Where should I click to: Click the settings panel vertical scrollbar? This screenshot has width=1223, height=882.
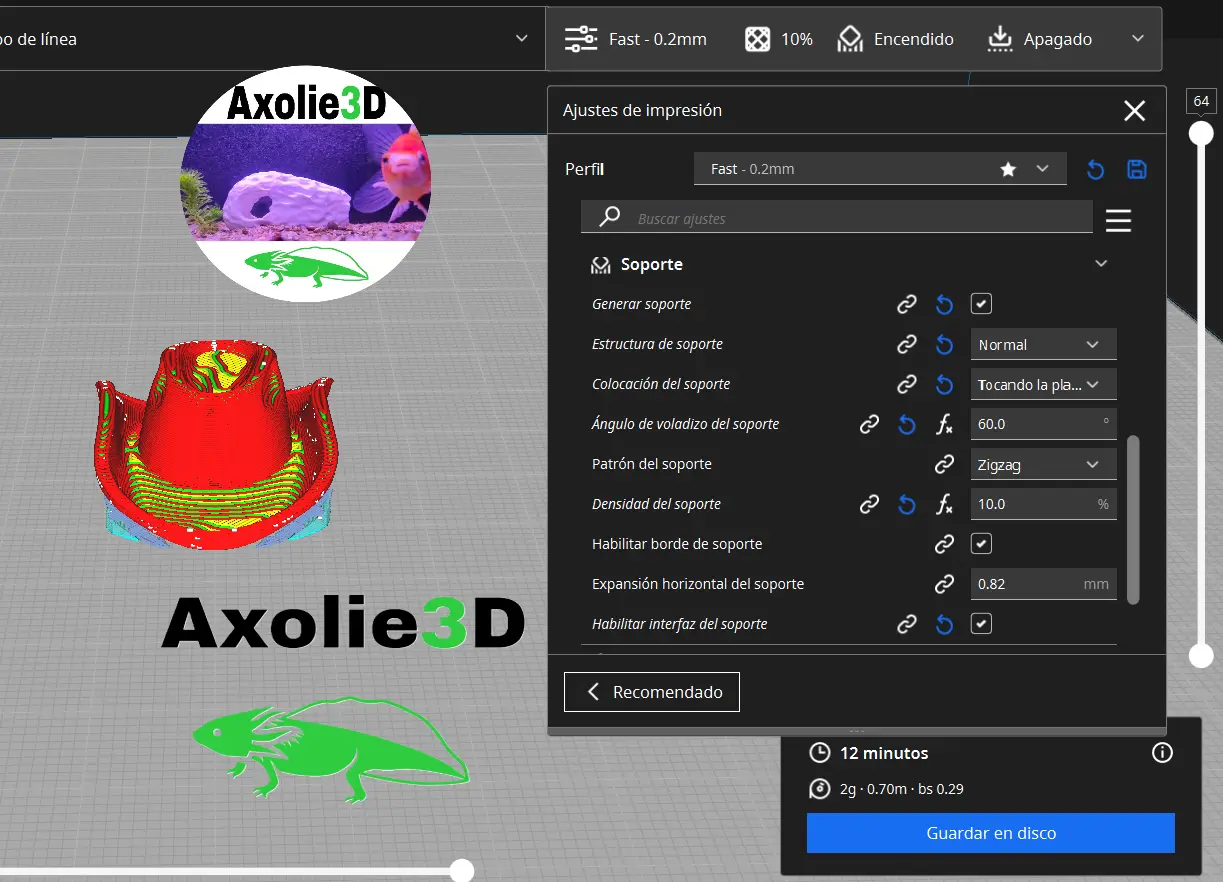click(1133, 520)
